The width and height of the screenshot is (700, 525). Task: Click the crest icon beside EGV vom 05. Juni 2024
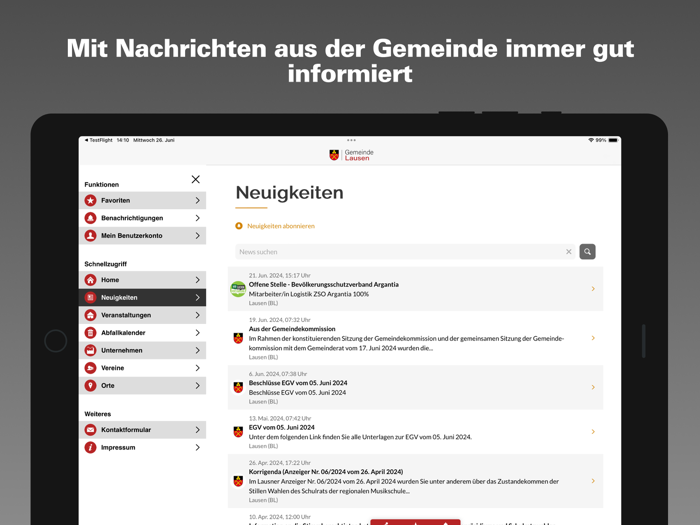pyautogui.click(x=238, y=432)
